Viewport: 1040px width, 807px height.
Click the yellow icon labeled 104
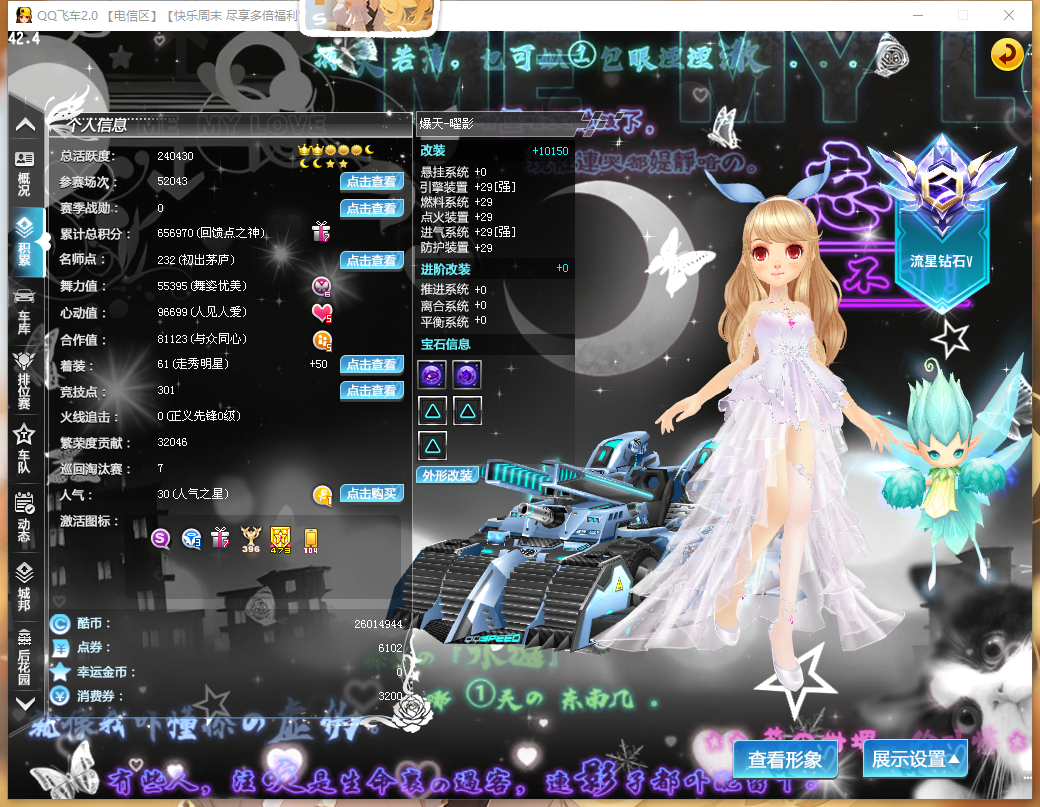[310, 540]
